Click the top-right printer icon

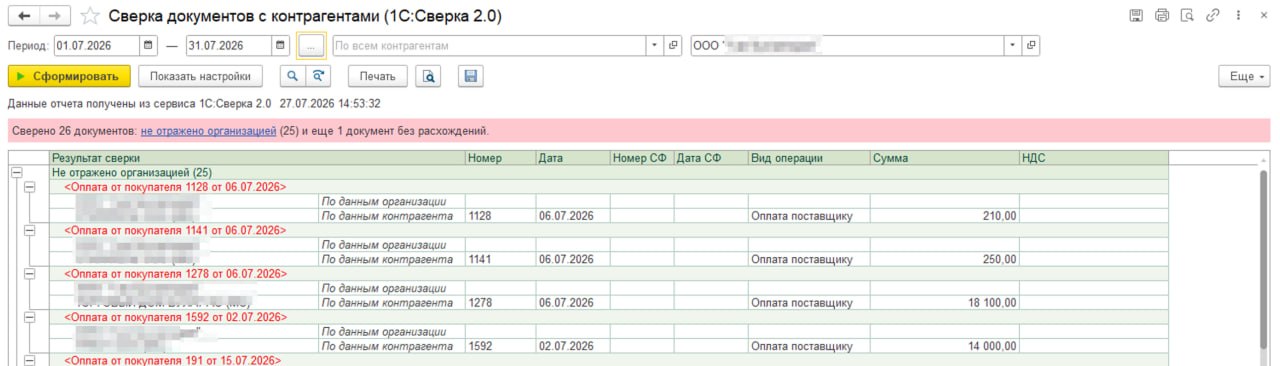pyautogui.click(x=1161, y=15)
